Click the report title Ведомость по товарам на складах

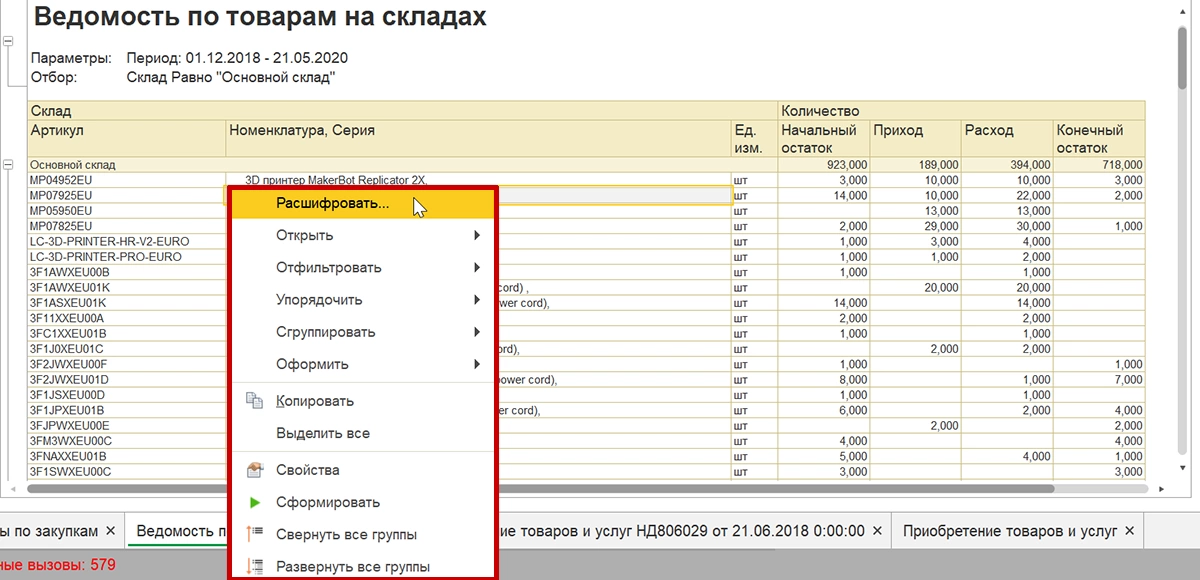point(260,17)
